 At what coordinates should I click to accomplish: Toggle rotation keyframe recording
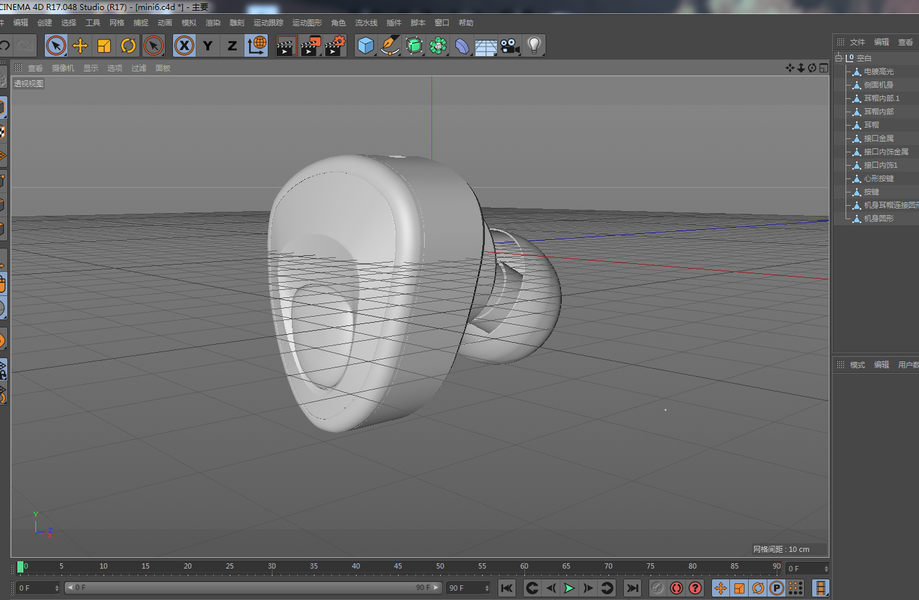pyautogui.click(x=758, y=588)
